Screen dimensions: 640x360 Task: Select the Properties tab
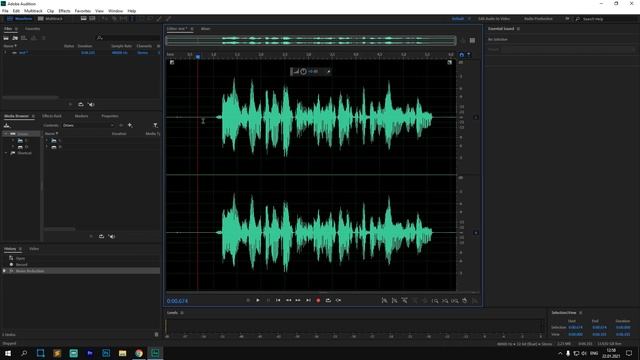(x=110, y=116)
